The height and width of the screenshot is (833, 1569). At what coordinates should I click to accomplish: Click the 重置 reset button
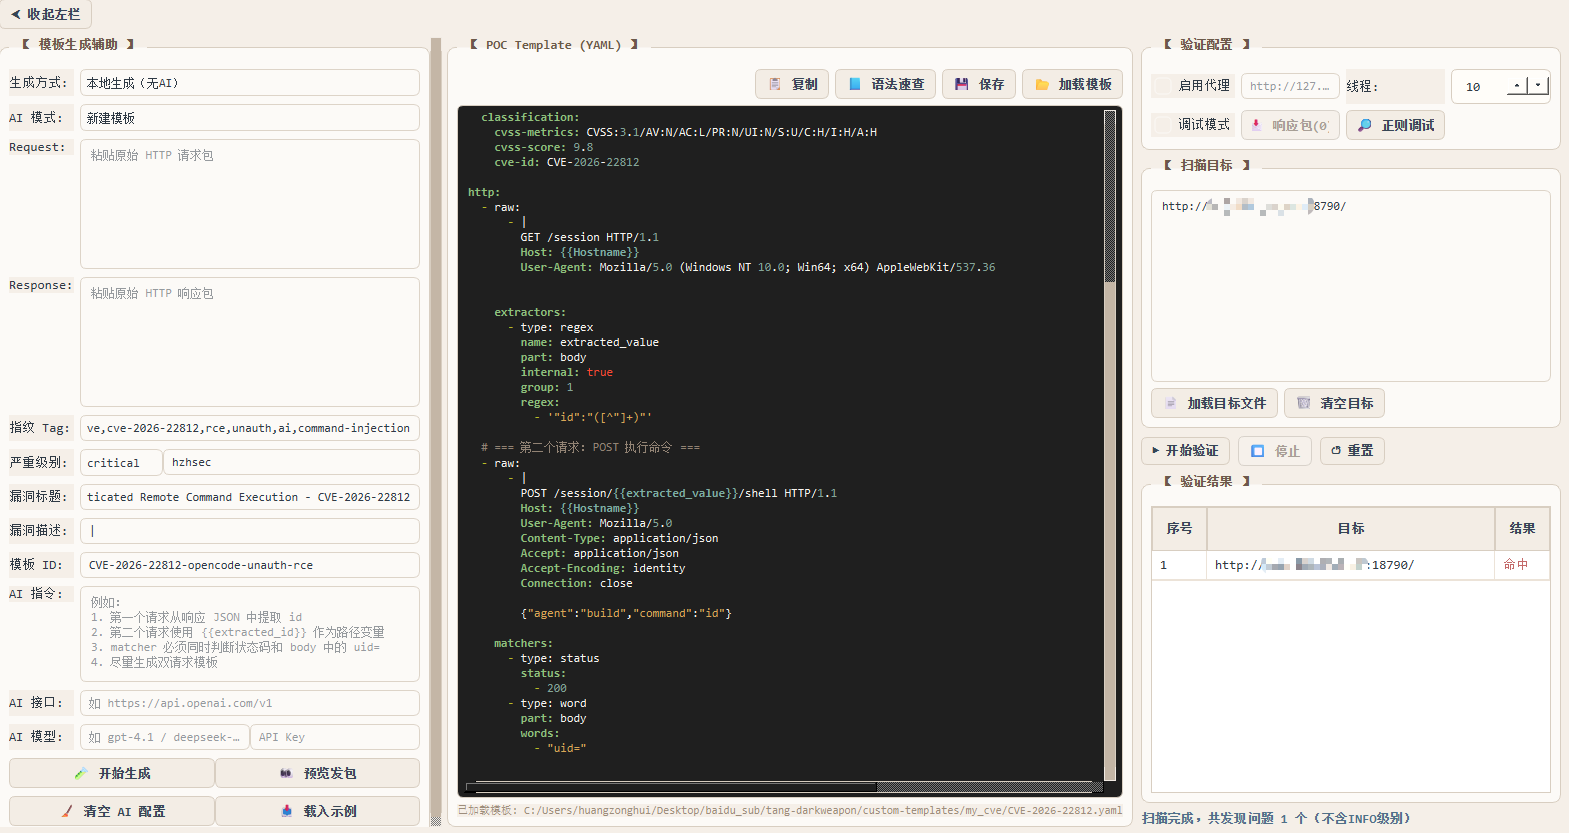(x=1351, y=451)
